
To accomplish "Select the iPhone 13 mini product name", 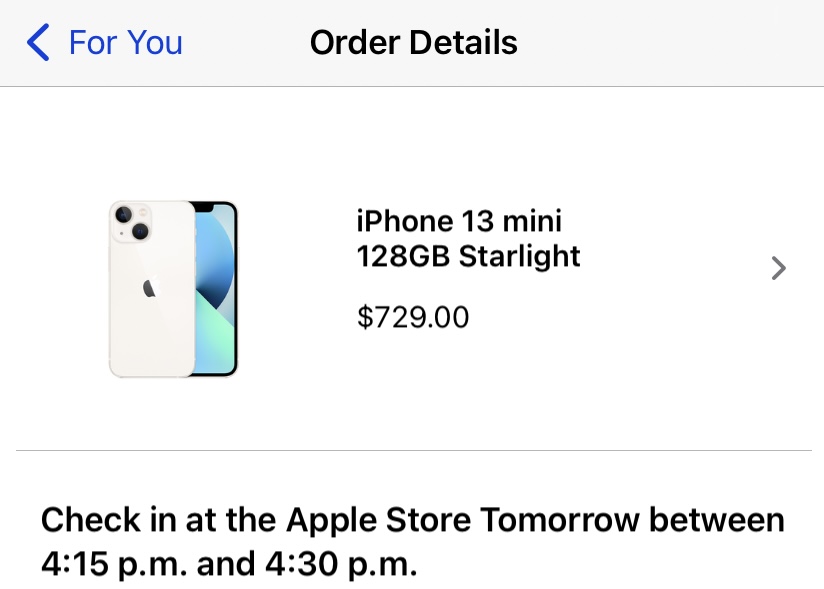I will [x=459, y=221].
